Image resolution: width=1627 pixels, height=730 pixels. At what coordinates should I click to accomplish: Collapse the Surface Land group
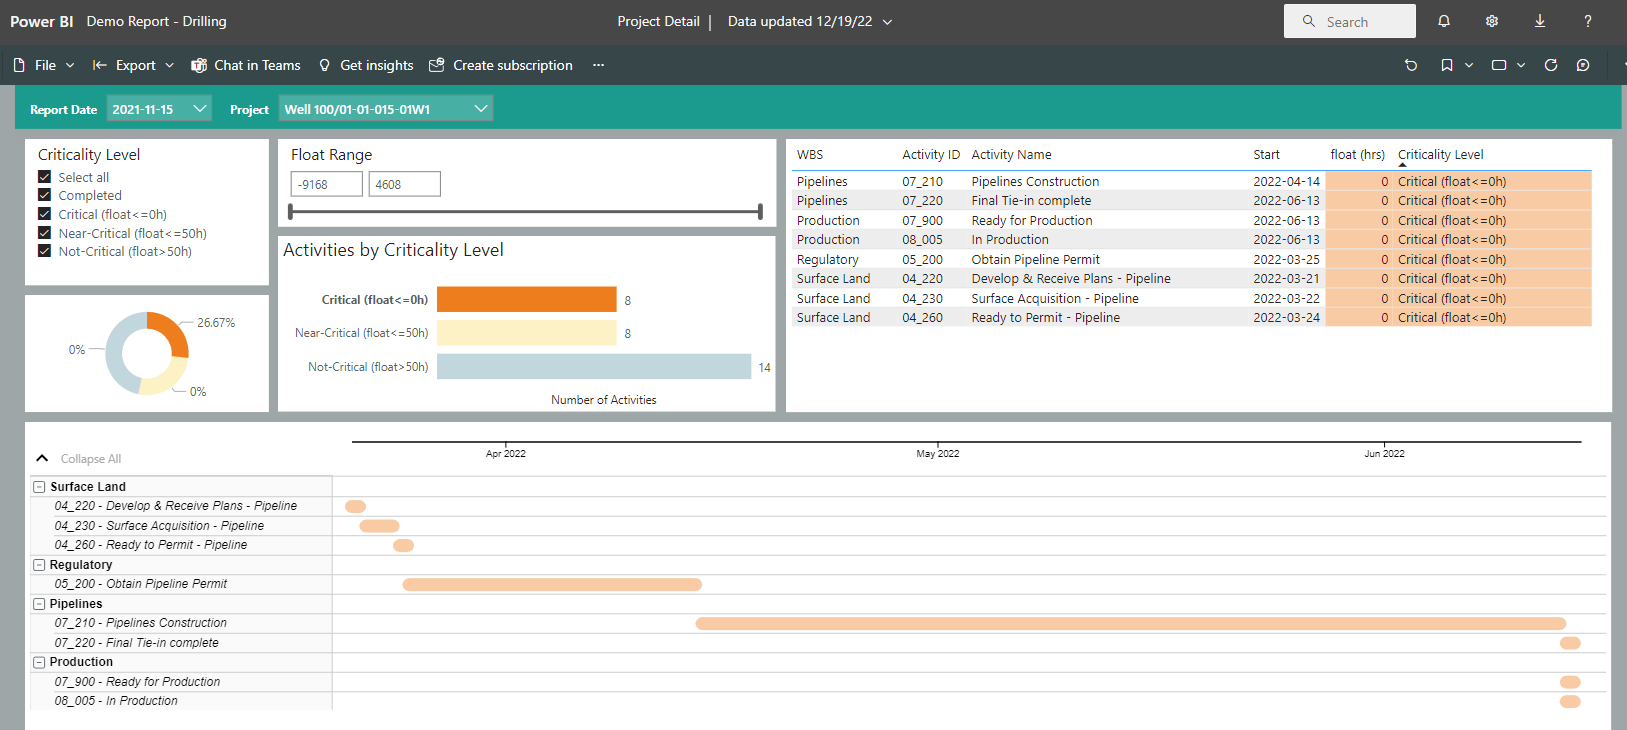(x=40, y=487)
